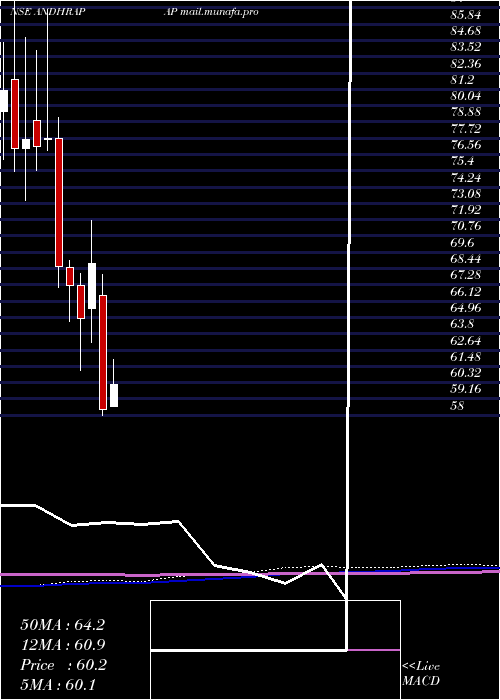The image size is (500, 700).
Task: Select the 76.56 price axis label
Action: (x=466, y=145)
